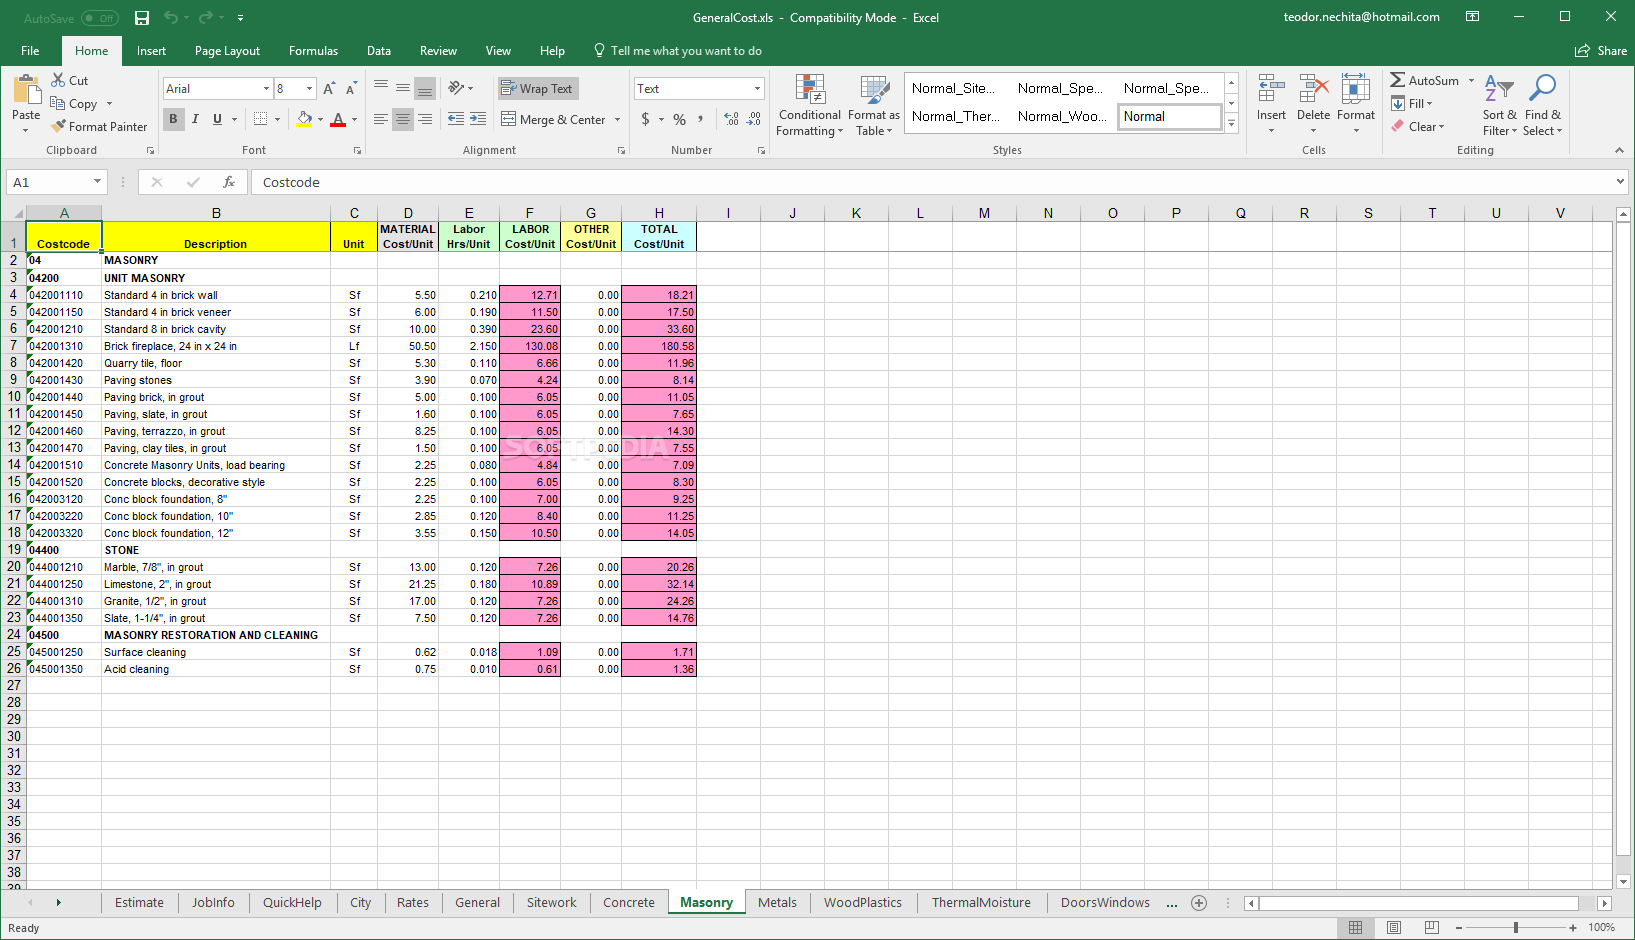Toggle Wrap Text
Screen dimensions: 1635x940
[538, 88]
